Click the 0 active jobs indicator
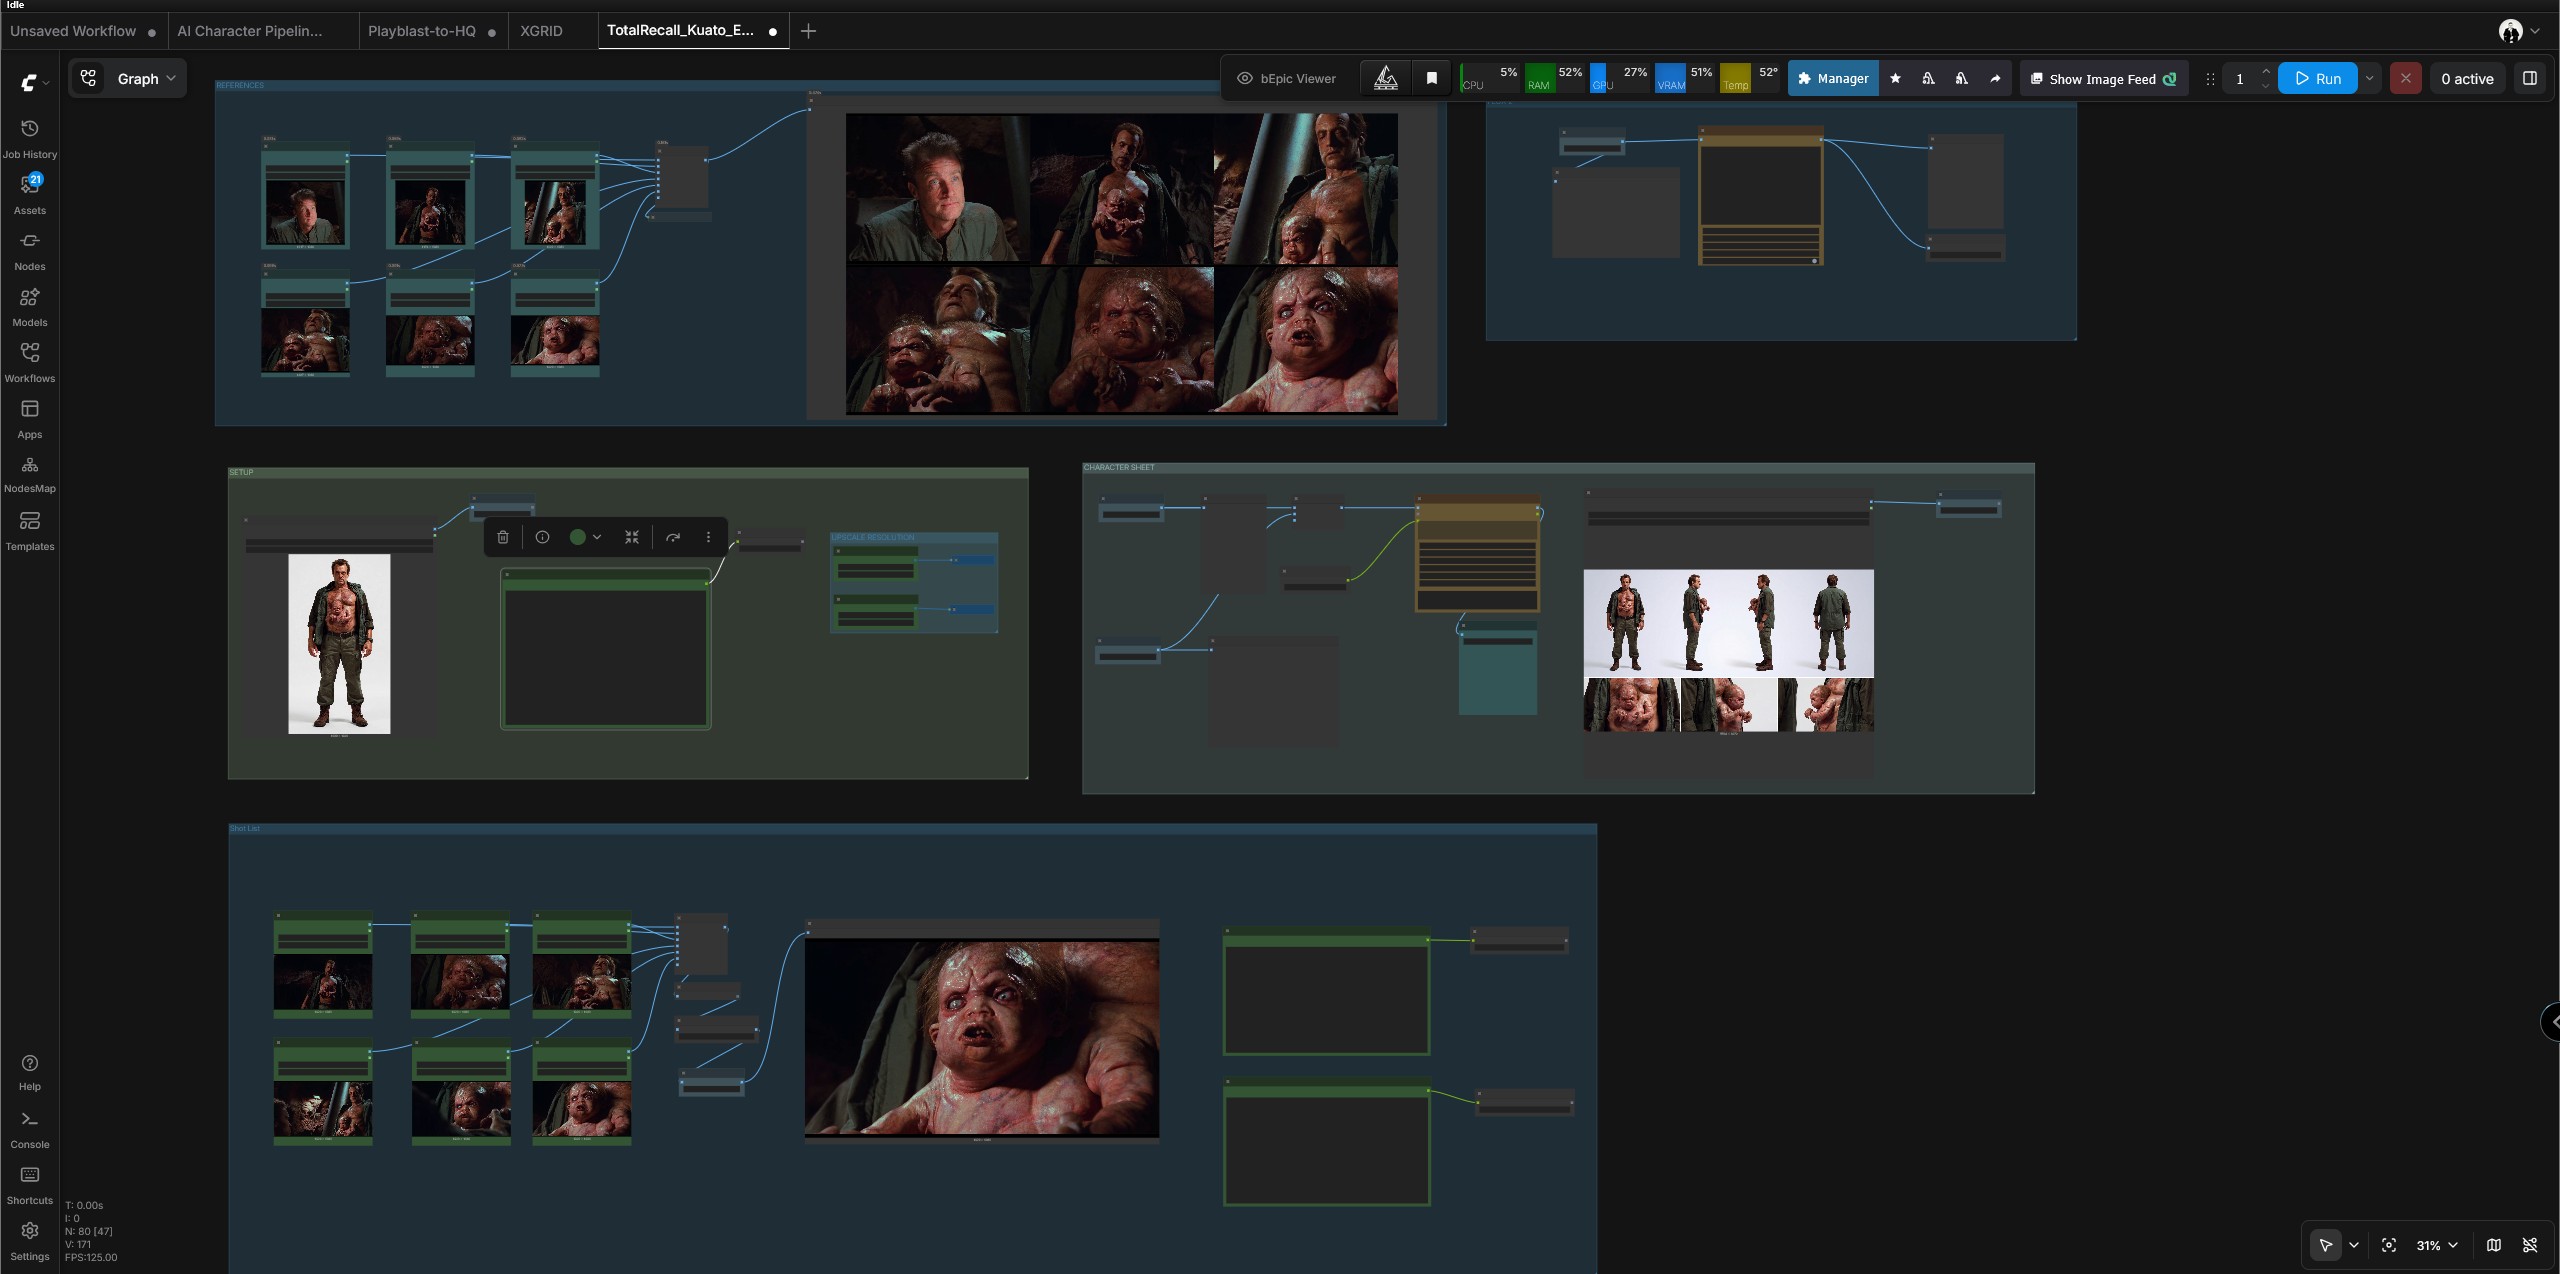 click(2467, 79)
